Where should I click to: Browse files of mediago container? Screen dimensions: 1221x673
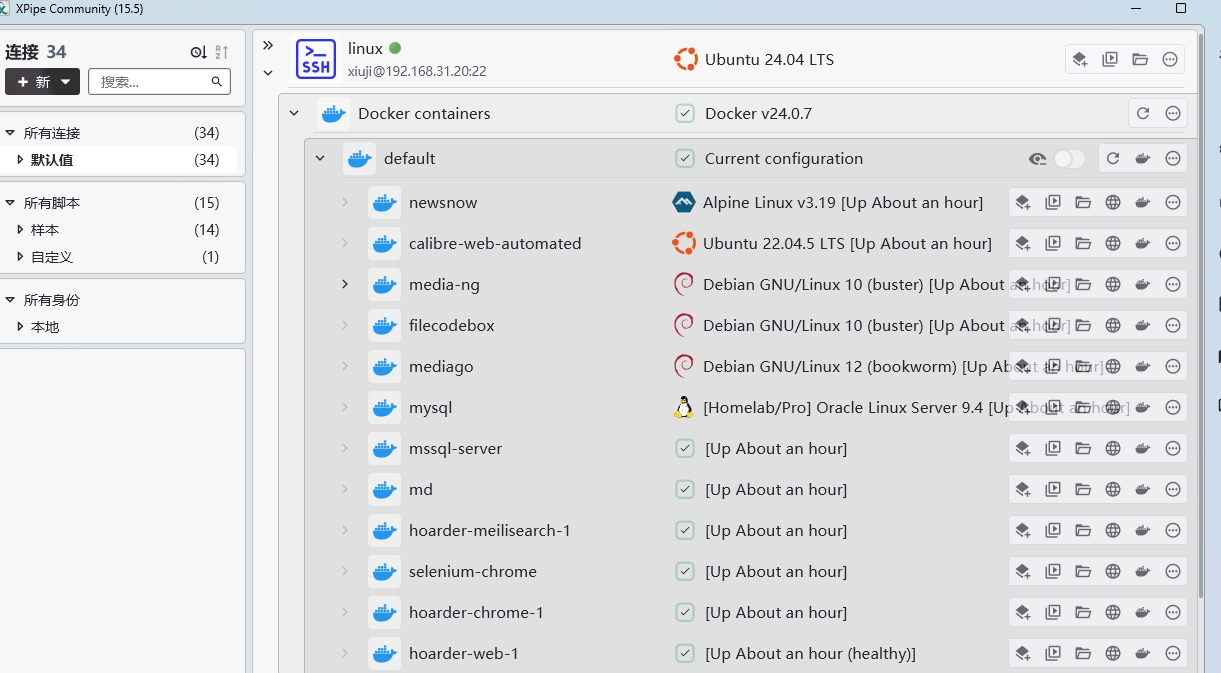[1083, 366]
